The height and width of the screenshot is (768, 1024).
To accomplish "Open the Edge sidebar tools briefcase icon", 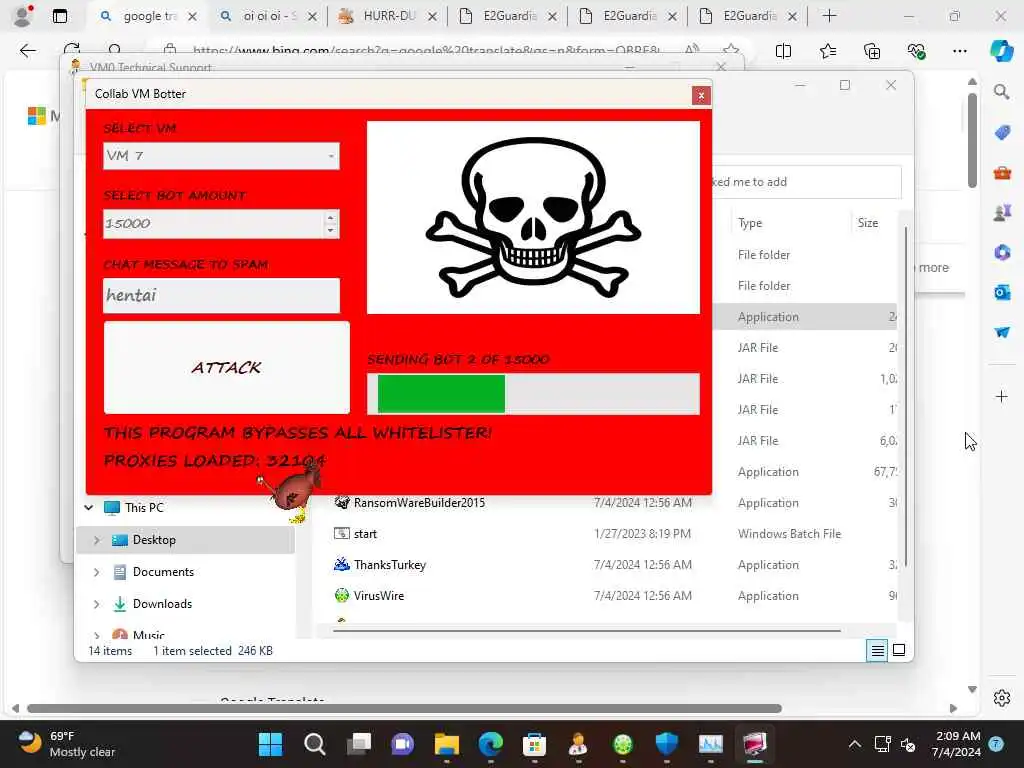I will (x=1002, y=173).
